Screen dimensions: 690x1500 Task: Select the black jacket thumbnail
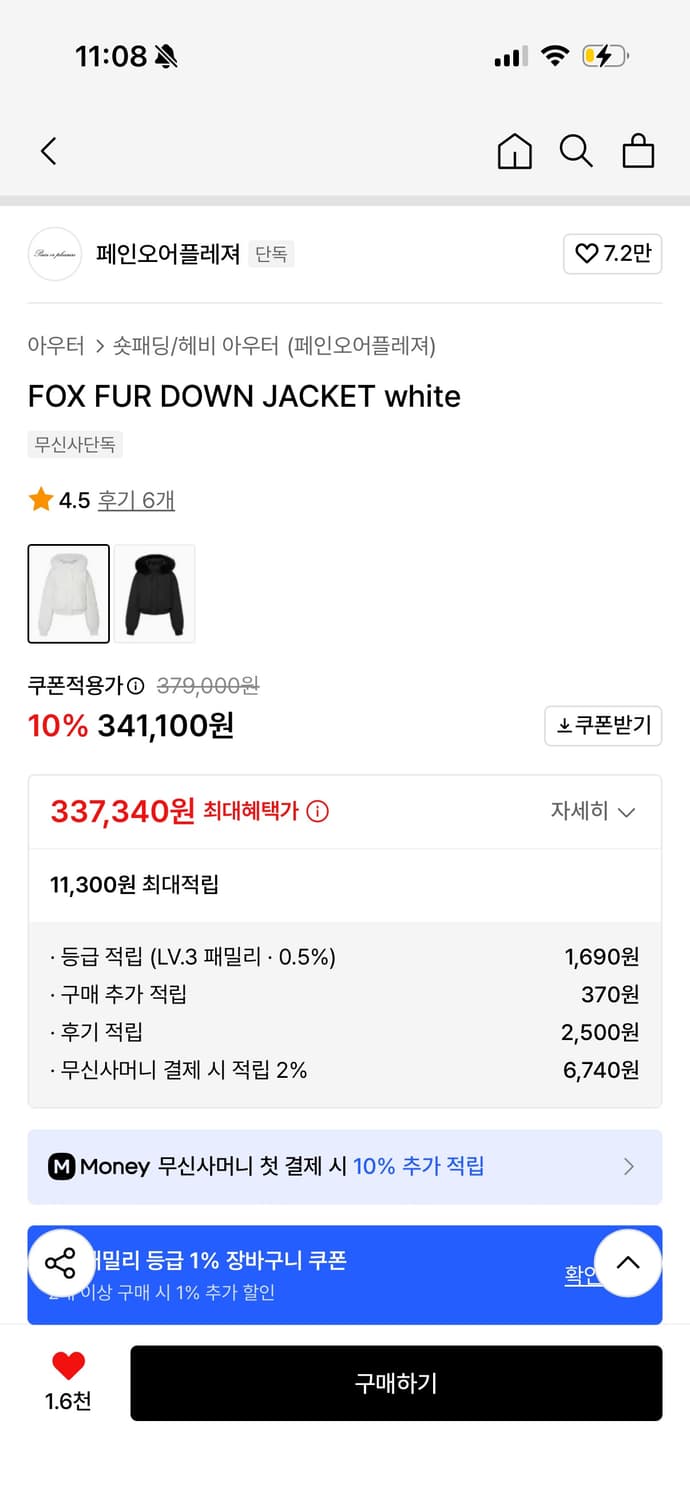click(x=154, y=593)
